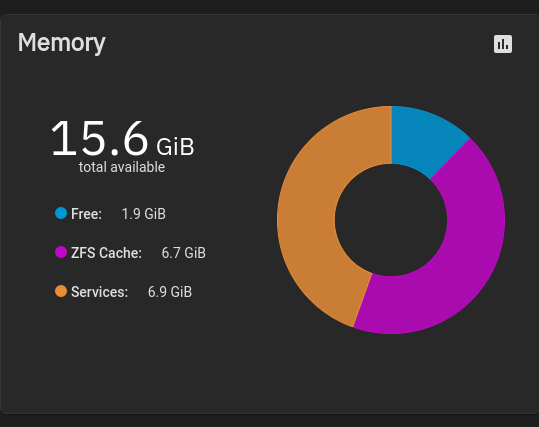The image size is (539, 427).
Task: Click the 1.9 GiB free value
Action: click(x=144, y=214)
